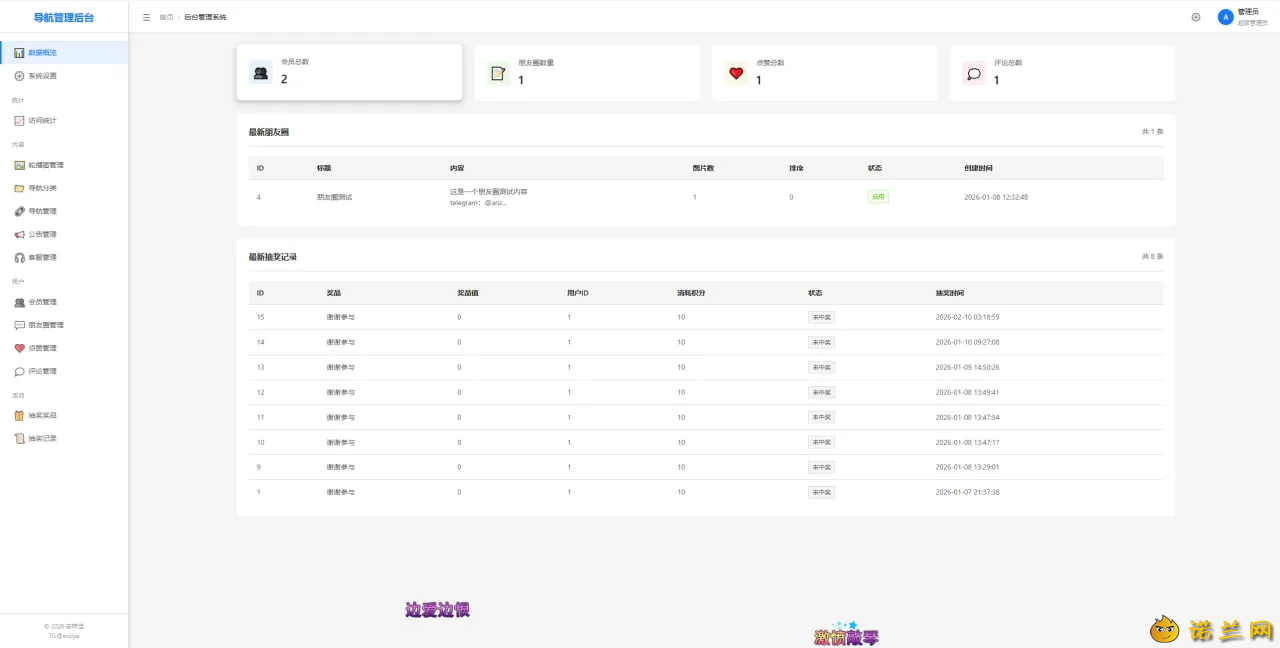Click the members icon on 会员总数 card

[260, 72]
